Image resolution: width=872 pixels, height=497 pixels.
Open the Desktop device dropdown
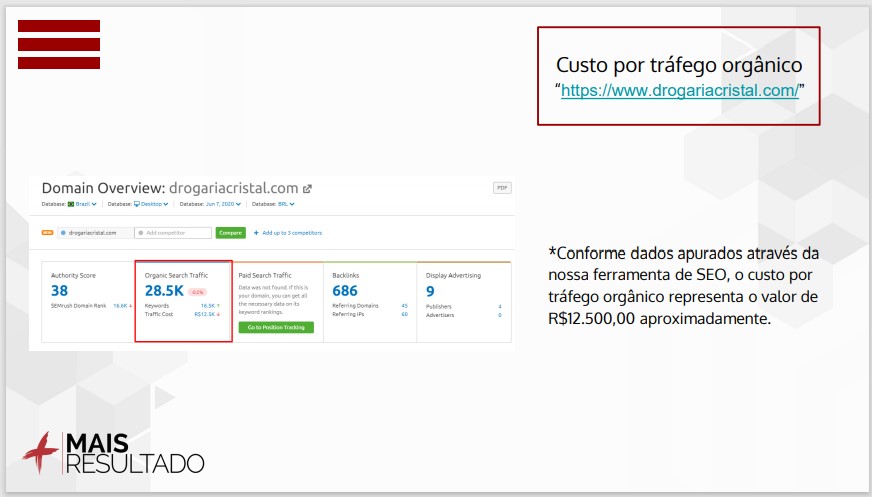(154, 204)
